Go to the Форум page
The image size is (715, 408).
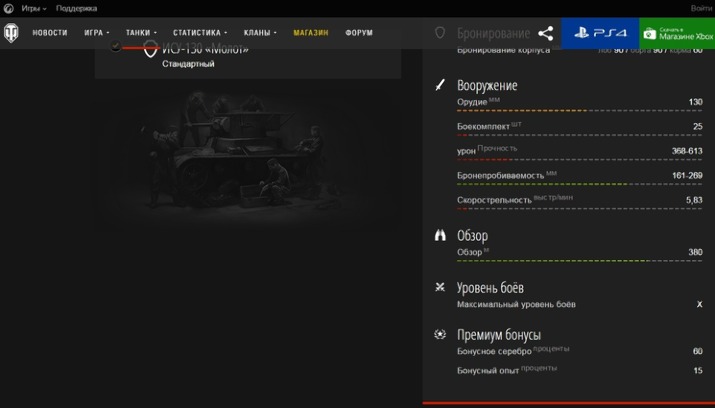pos(359,33)
